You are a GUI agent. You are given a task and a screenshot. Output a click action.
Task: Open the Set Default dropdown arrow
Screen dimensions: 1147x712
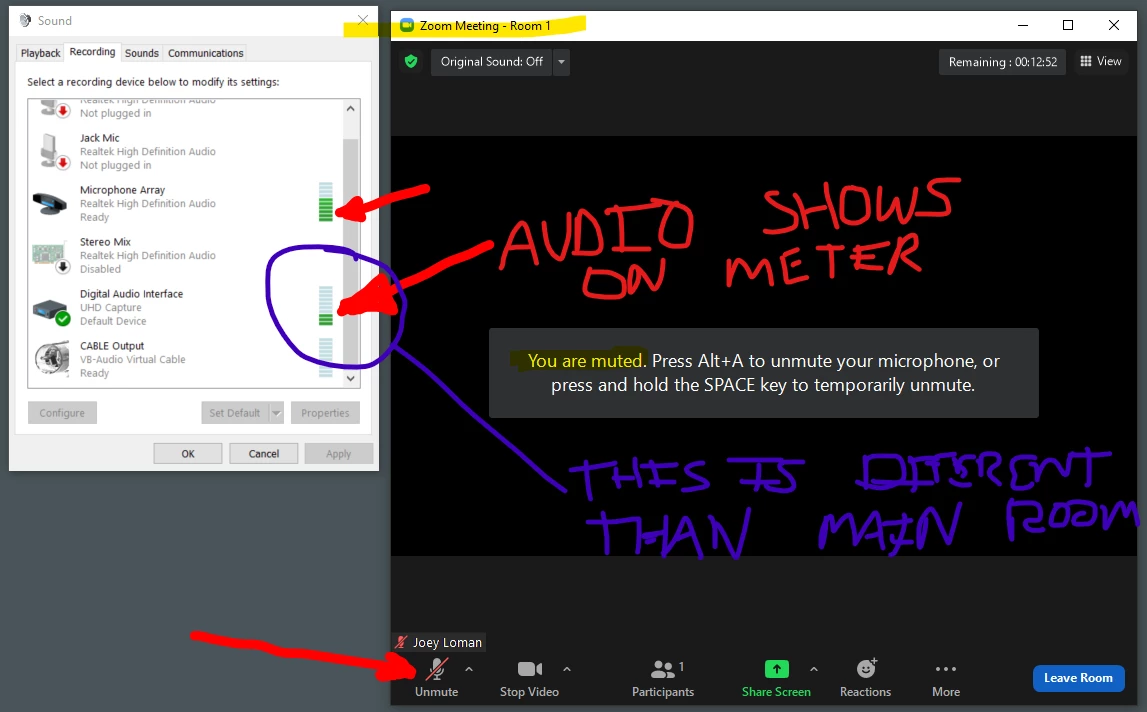277,413
